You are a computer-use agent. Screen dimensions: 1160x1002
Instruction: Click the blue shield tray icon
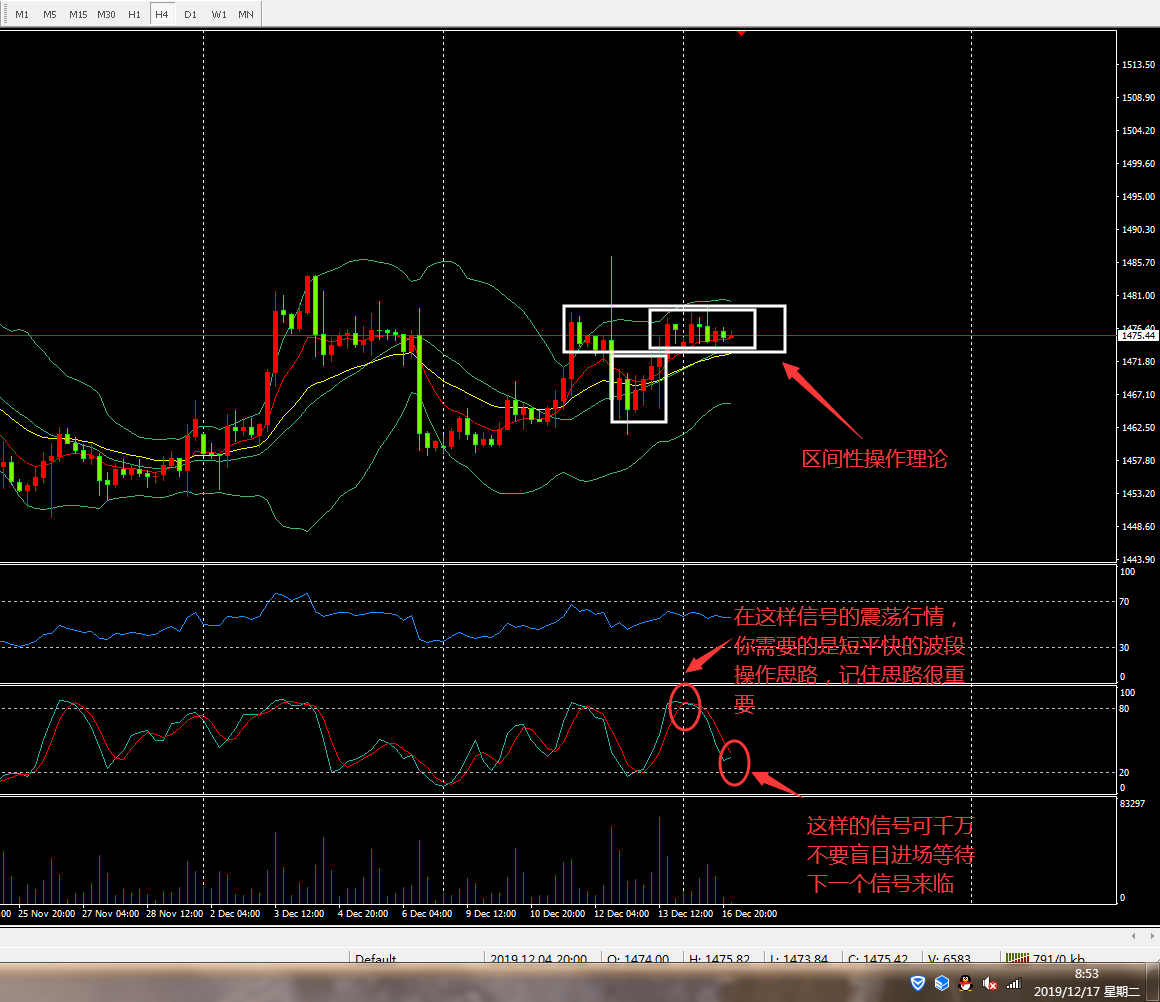pos(918,984)
